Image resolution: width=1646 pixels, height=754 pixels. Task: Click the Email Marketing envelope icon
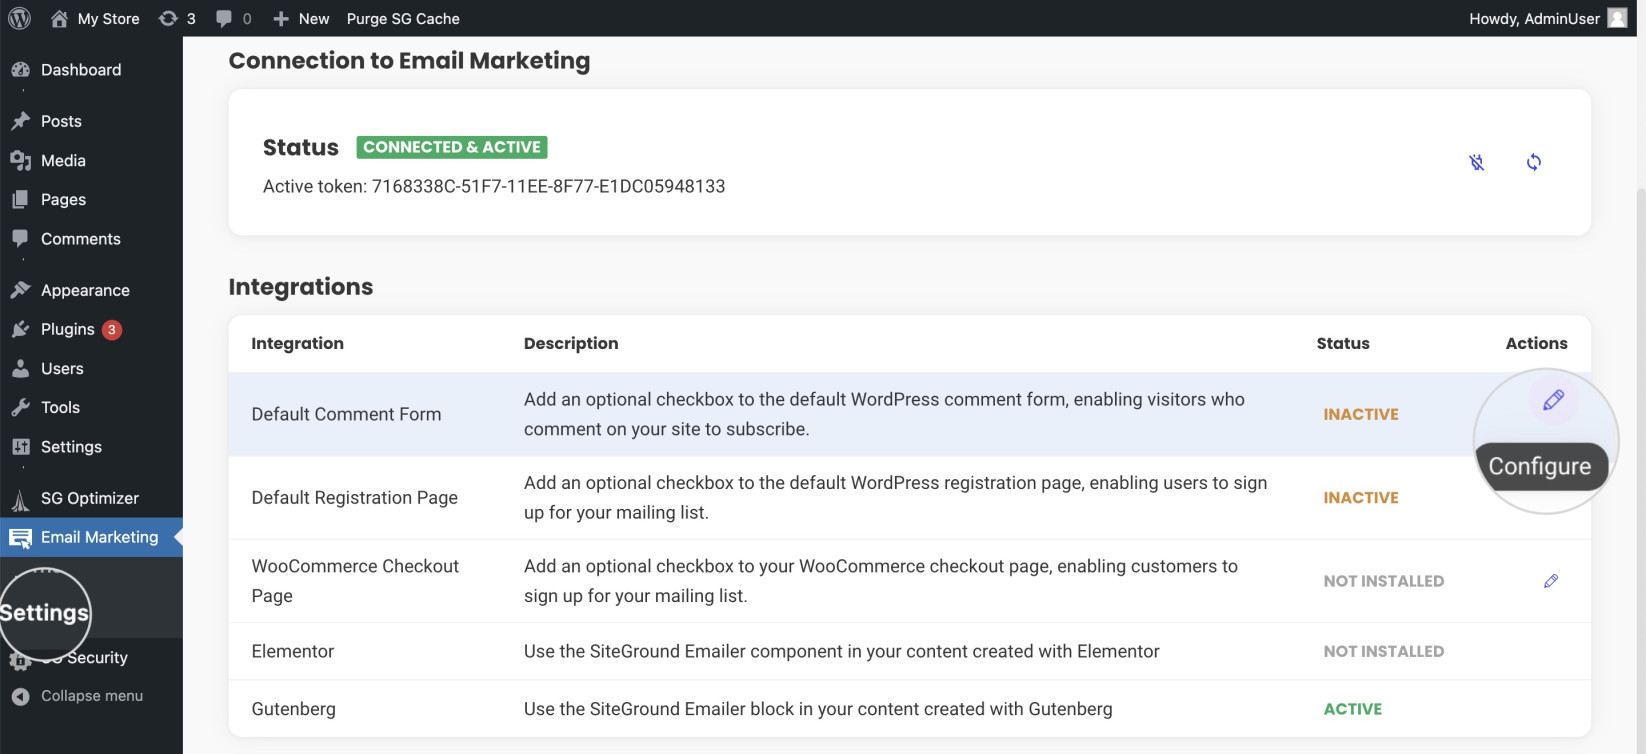tap(20, 538)
